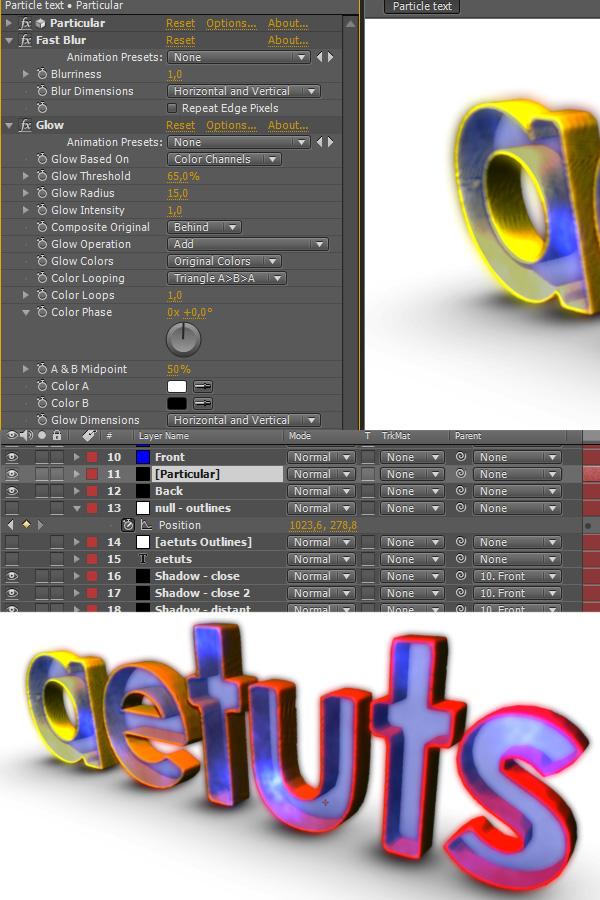Hide the Shadow - close 2 layer
This screenshot has width=600, height=900.
[12, 593]
